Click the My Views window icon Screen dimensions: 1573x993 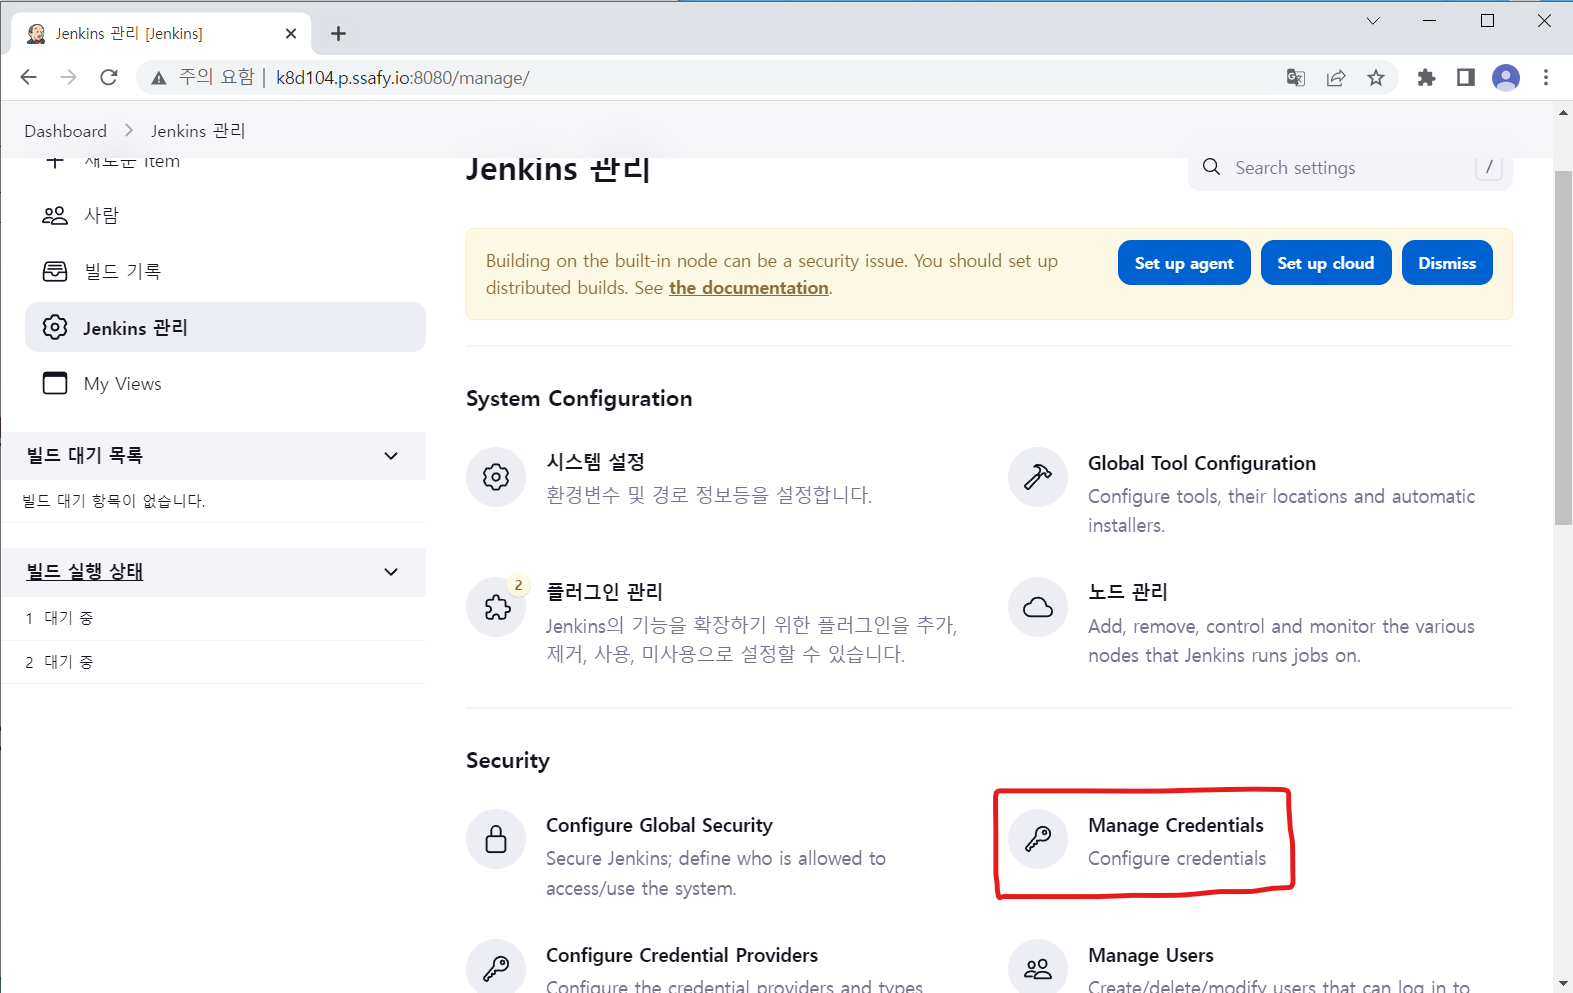tap(55, 383)
